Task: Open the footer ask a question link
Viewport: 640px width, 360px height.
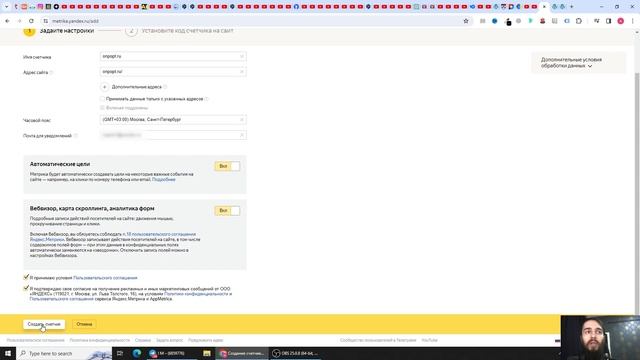Action: click(x=169, y=340)
